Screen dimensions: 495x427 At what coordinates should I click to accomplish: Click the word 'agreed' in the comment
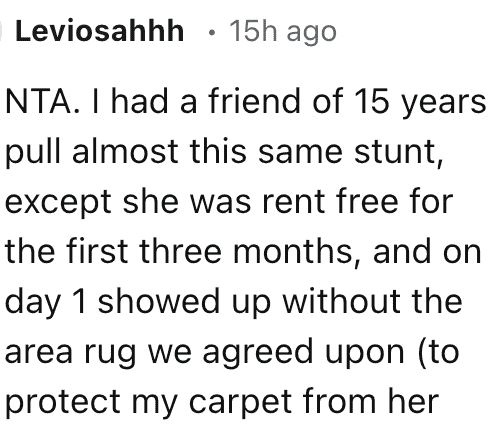(258, 354)
